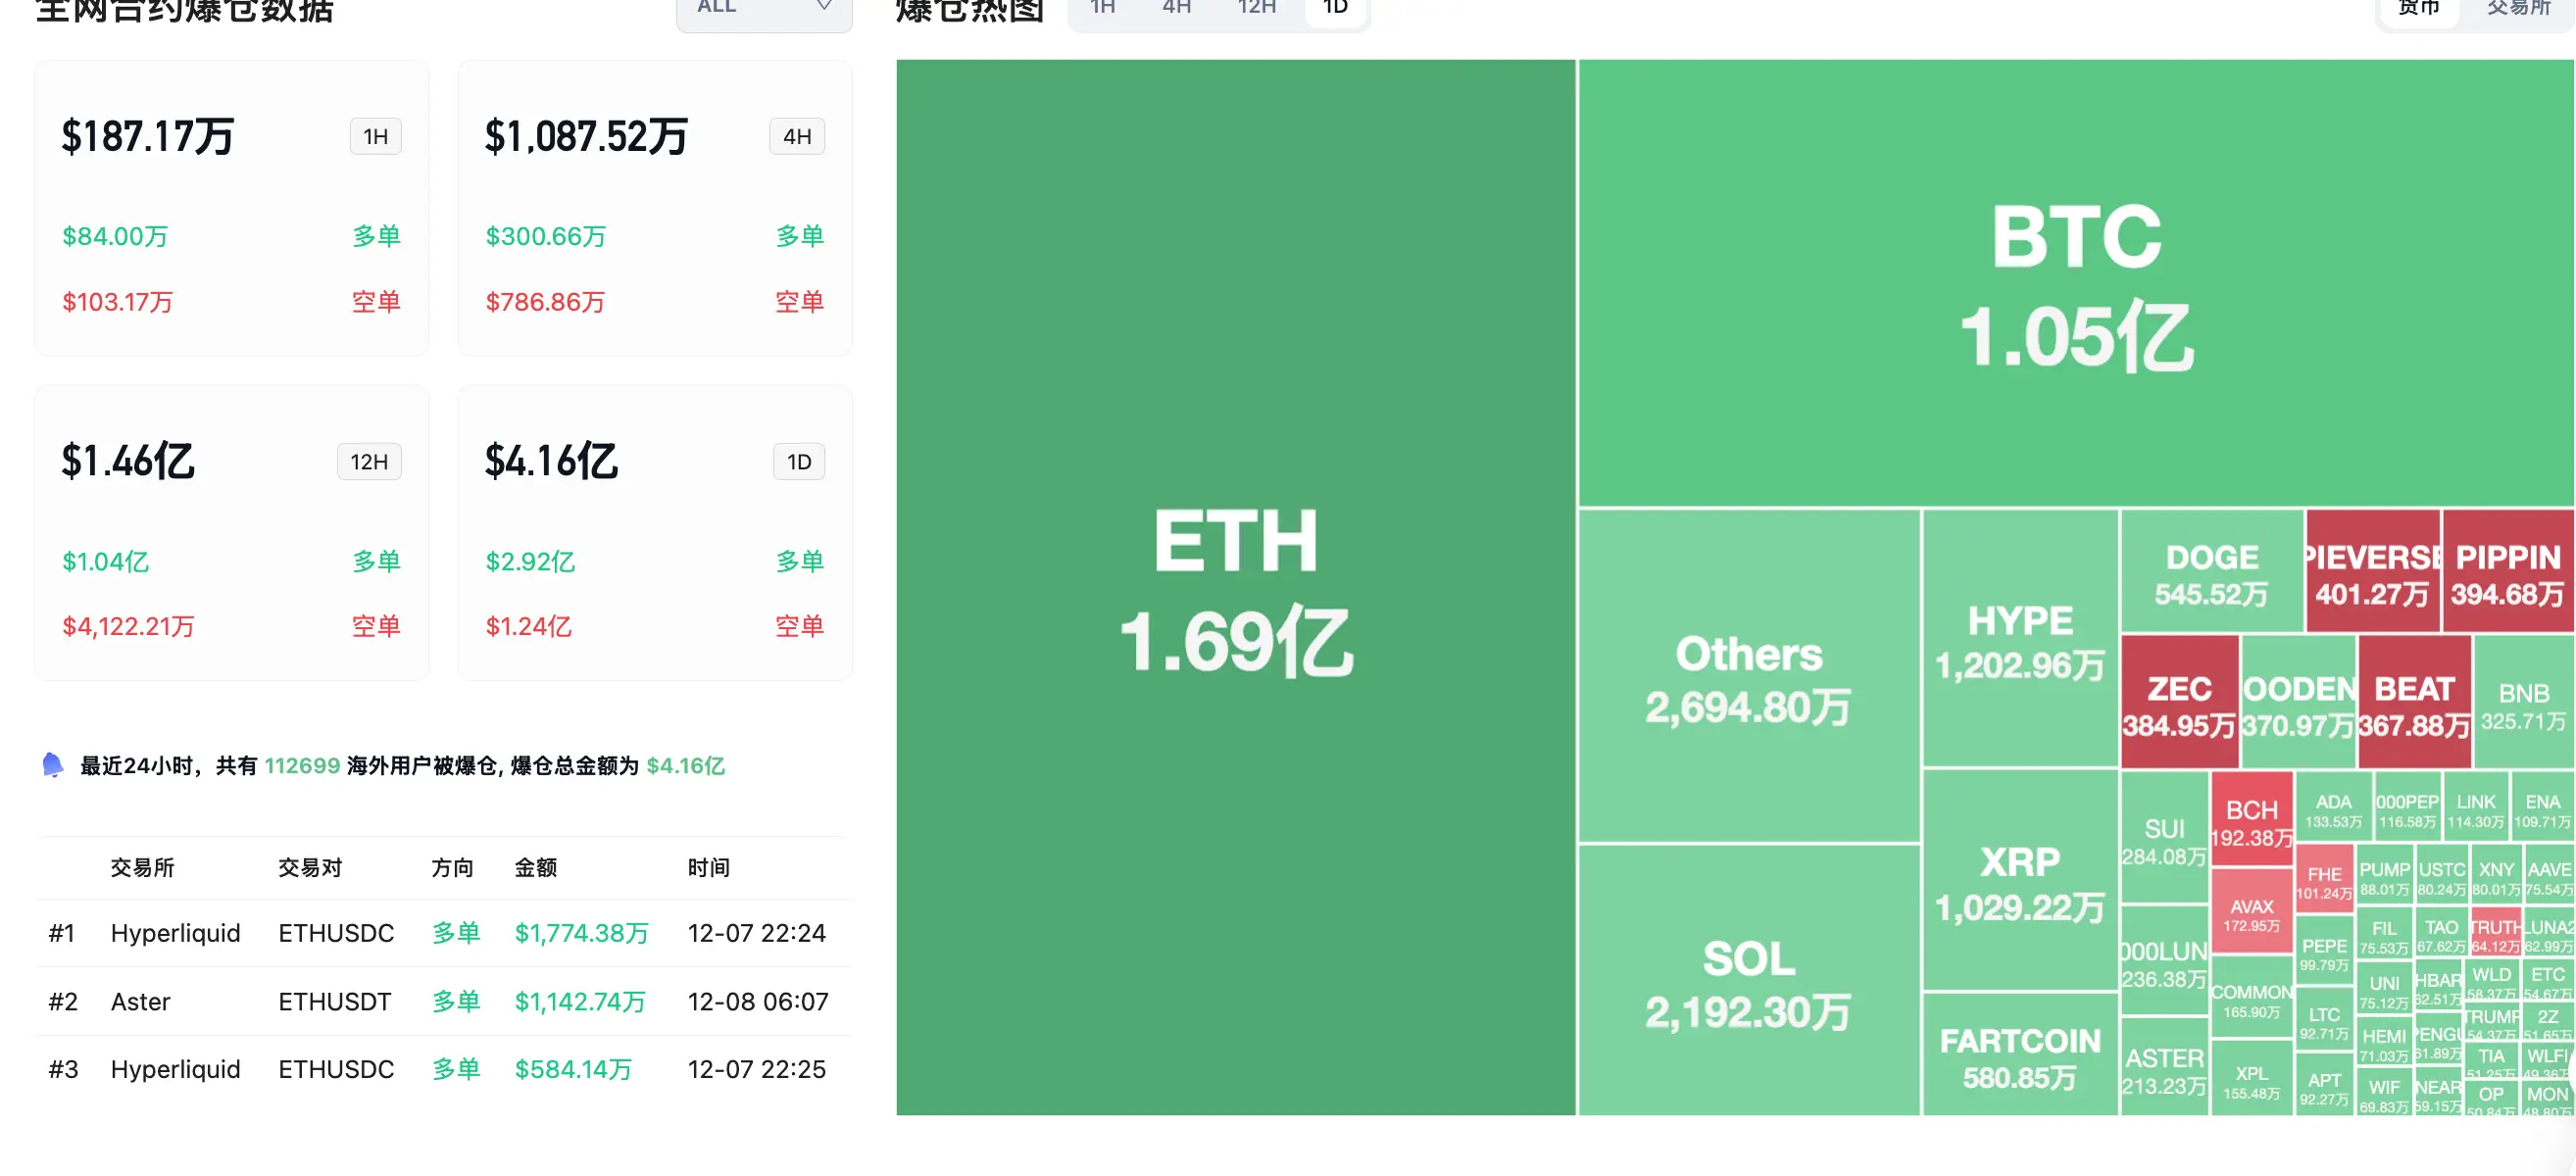The width and height of the screenshot is (2576, 1176).
Task: Click the 12H badge on $1.46亿 card
Action: (368, 462)
